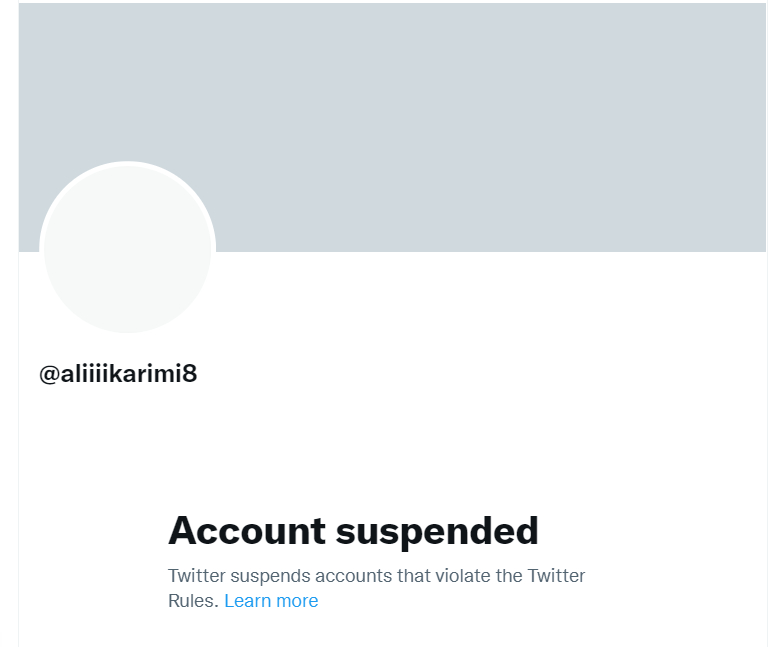Screen dimensions: 777x647
Task: Click the blank profile avatar circle
Action: (127, 249)
